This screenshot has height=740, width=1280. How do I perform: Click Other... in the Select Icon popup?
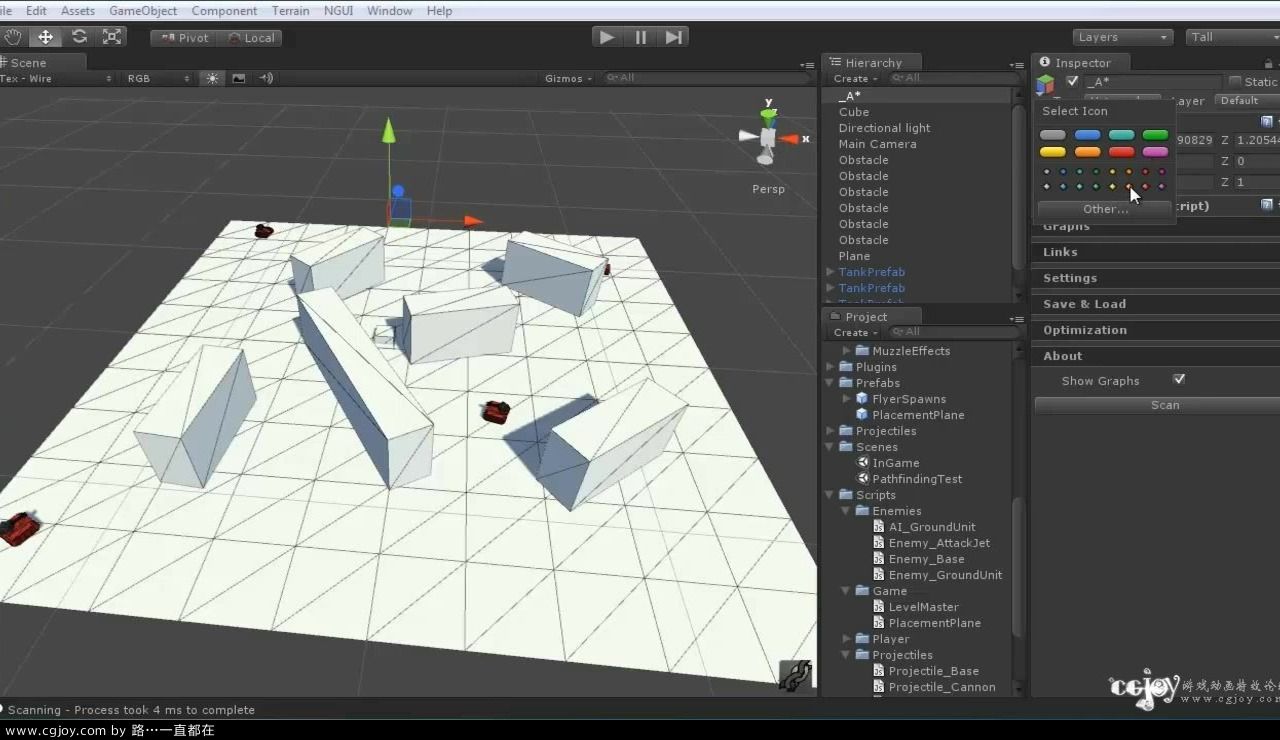[1104, 209]
